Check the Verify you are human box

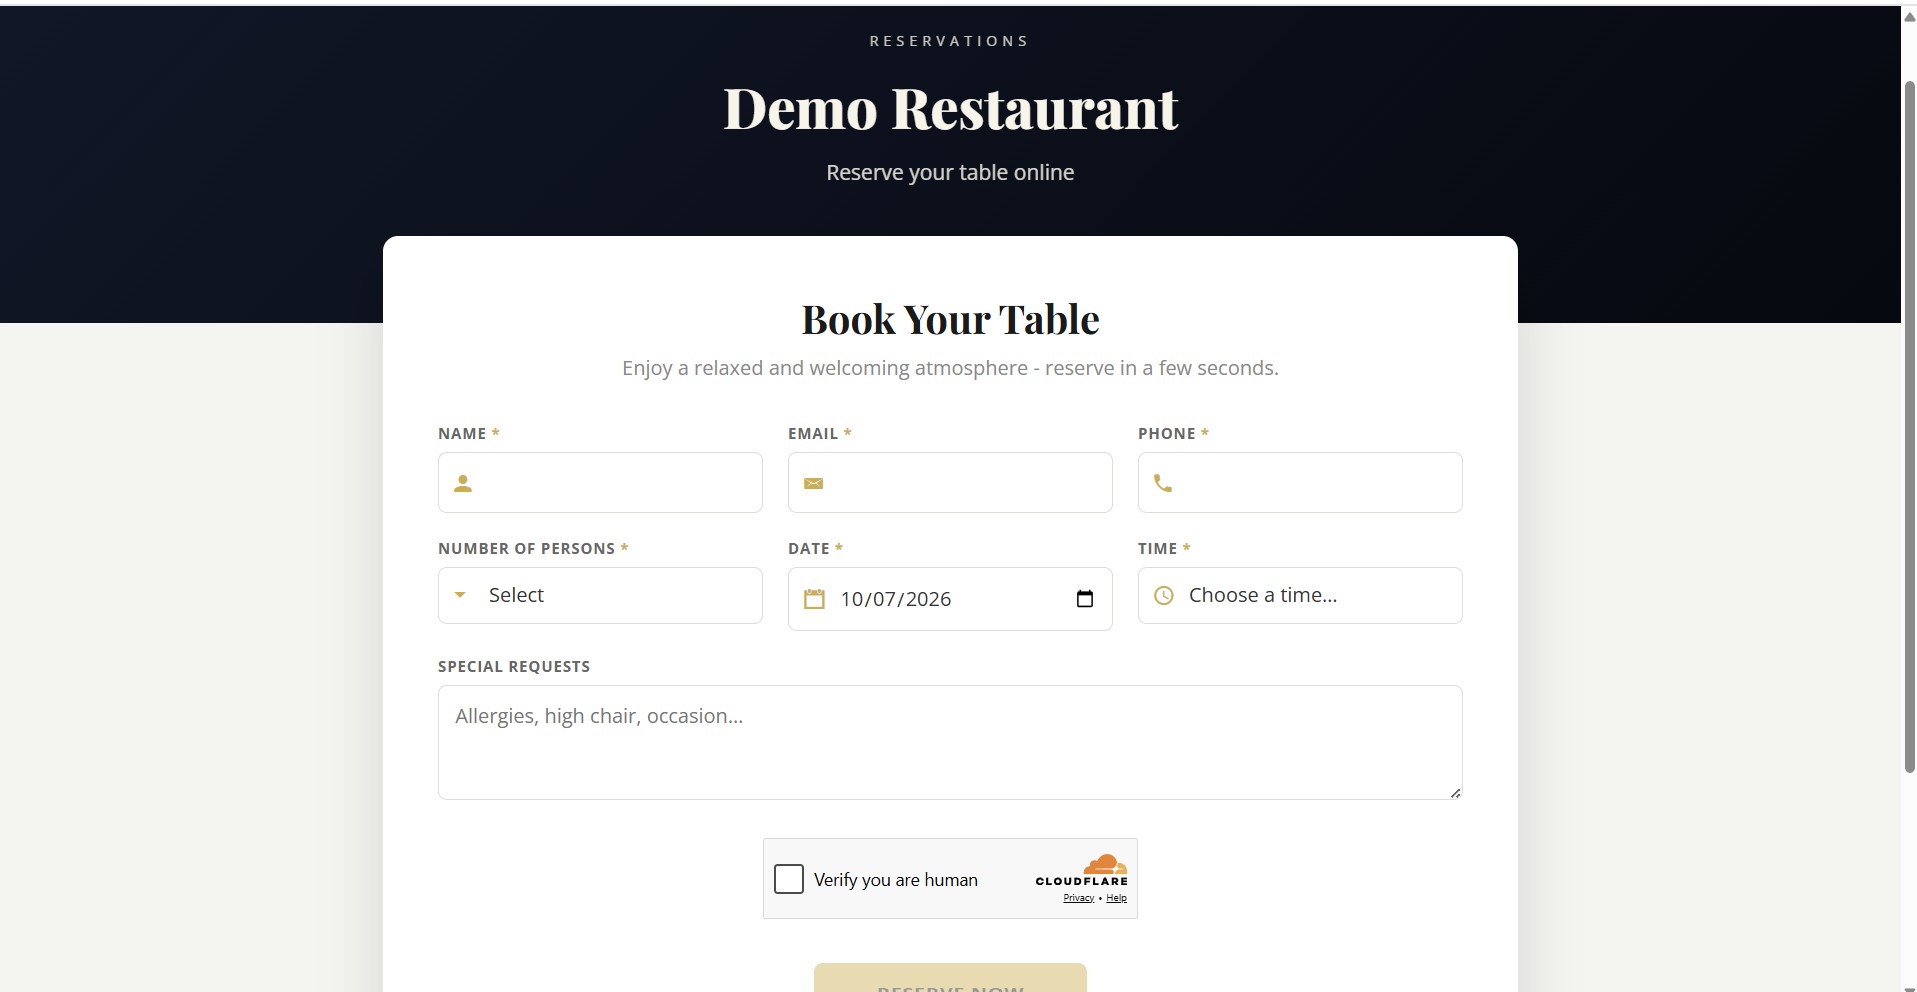[789, 879]
